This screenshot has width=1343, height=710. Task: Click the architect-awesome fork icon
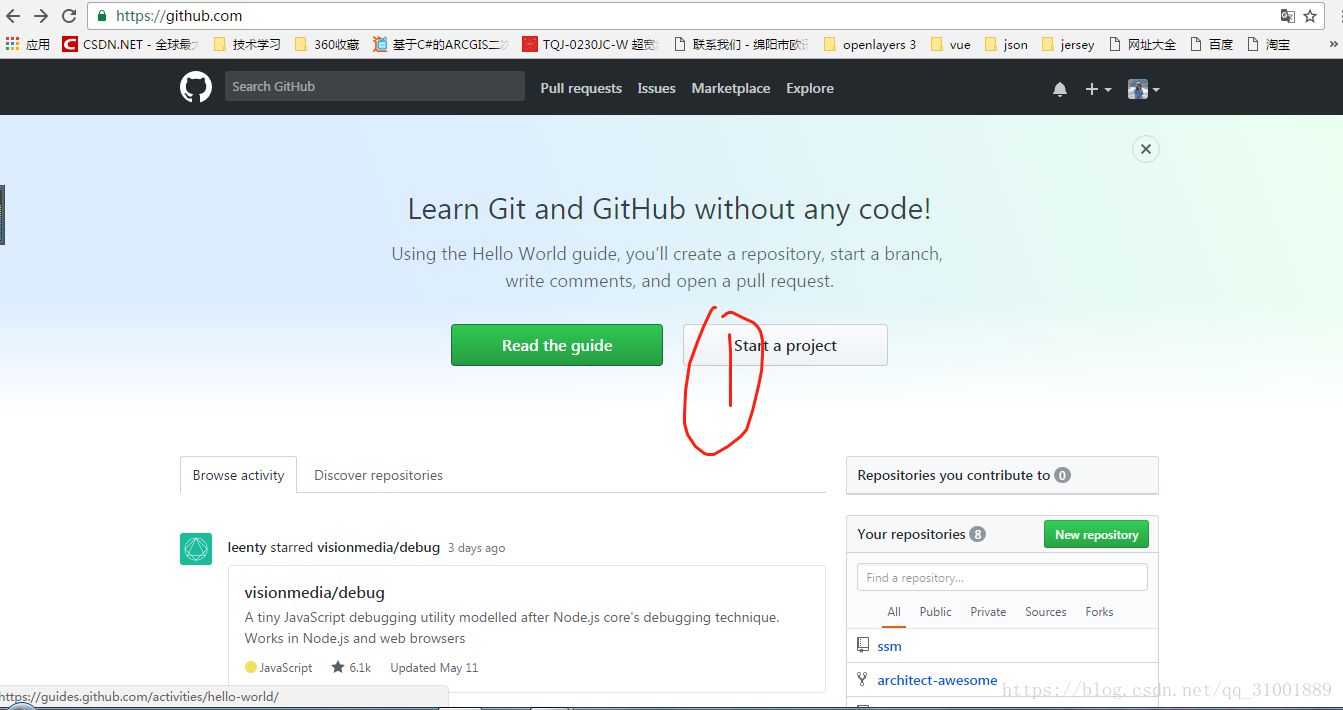[862, 679]
